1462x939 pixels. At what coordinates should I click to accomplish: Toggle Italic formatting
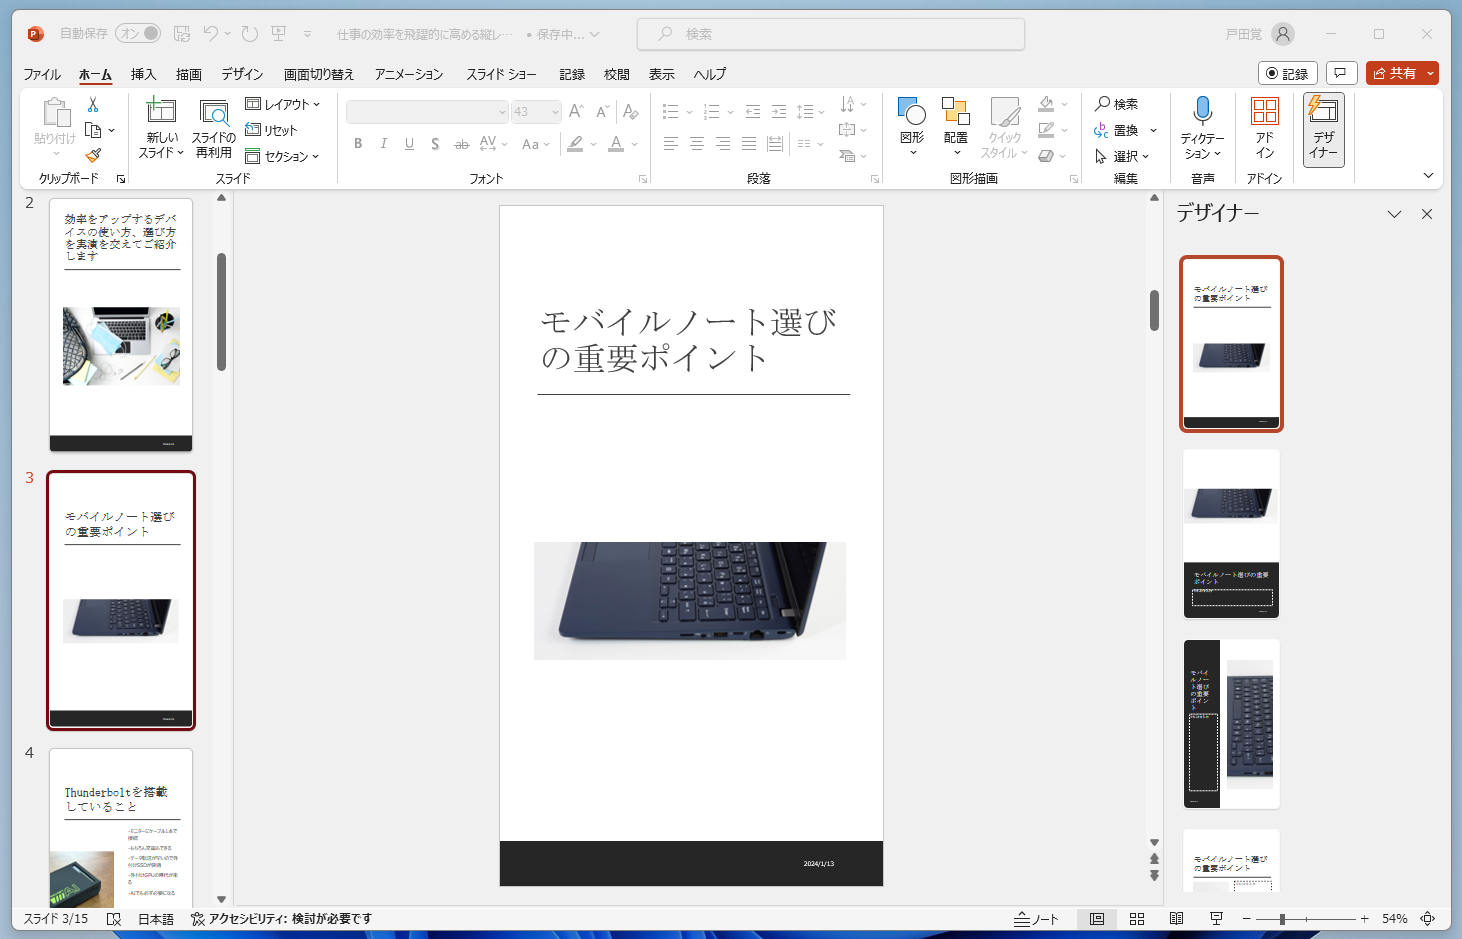click(383, 144)
